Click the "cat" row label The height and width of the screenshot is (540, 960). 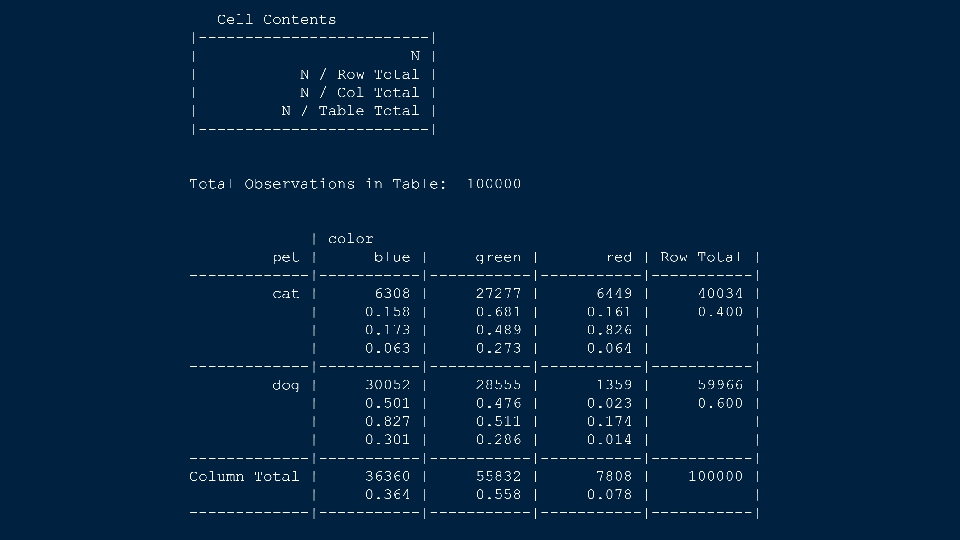(x=286, y=294)
